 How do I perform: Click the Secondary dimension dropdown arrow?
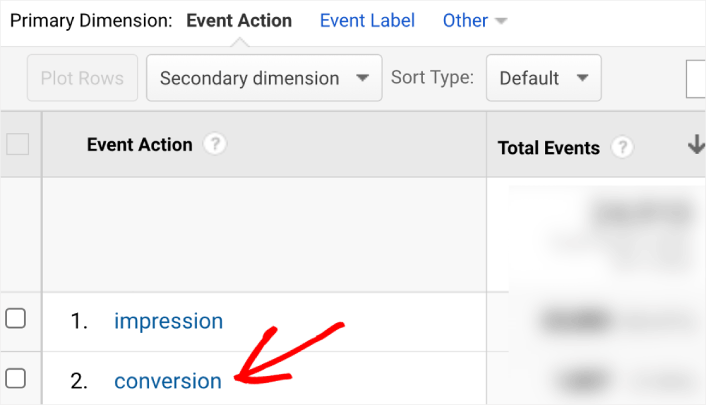(362, 78)
